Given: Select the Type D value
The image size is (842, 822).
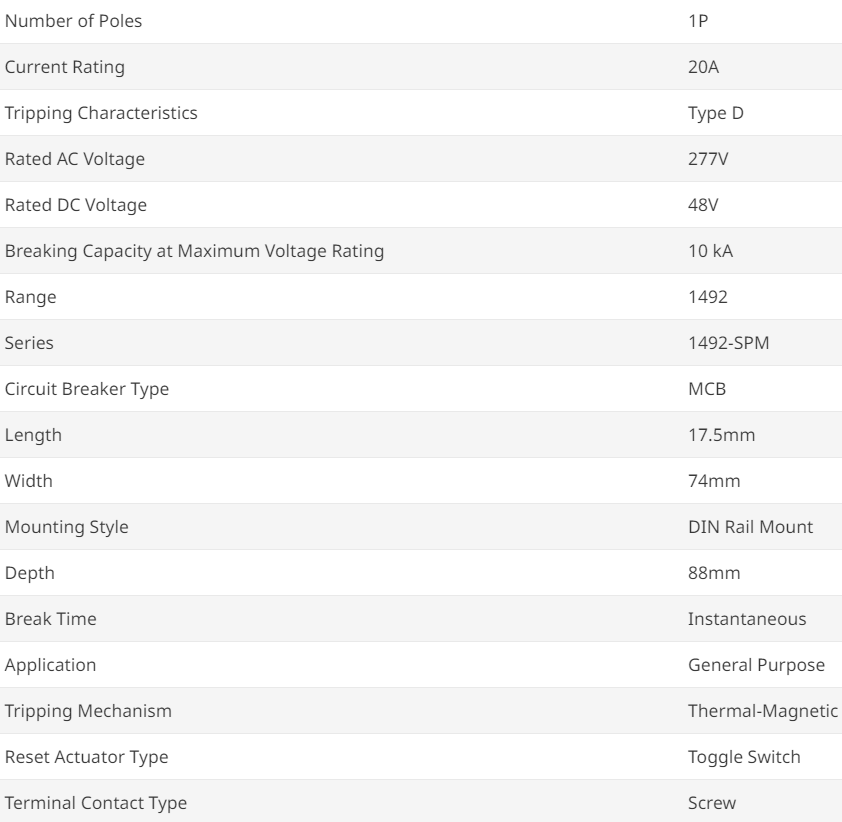Looking at the screenshot, I should tap(715, 113).
